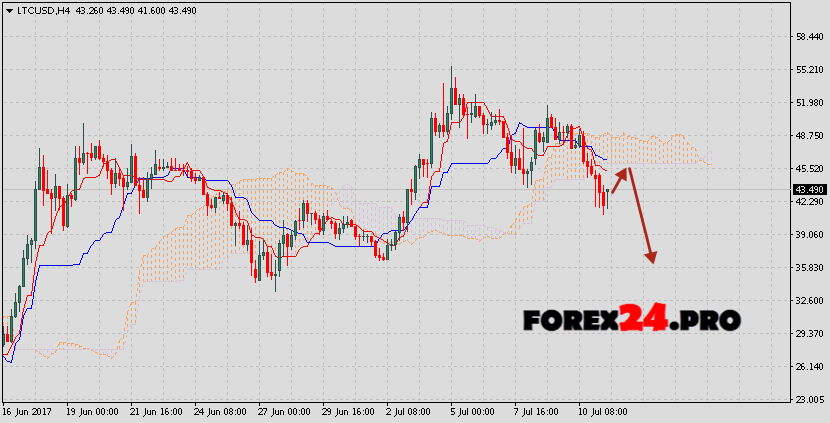Image resolution: width=830 pixels, height=423 pixels.
Task: Click the triangle arrow beside LTCUSD,H4
Action: pyautogui.click(x=9, y=11)
